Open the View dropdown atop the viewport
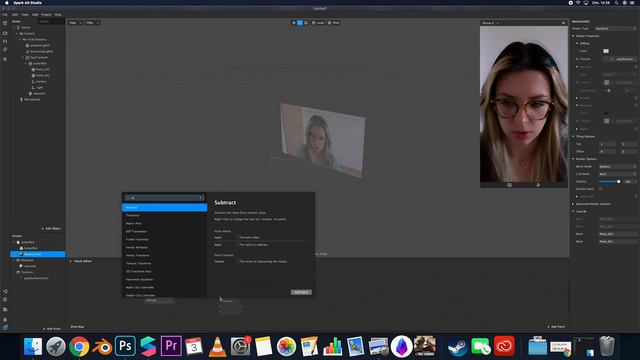The height and width of the screenshot is (360, 640). point(75,23)
